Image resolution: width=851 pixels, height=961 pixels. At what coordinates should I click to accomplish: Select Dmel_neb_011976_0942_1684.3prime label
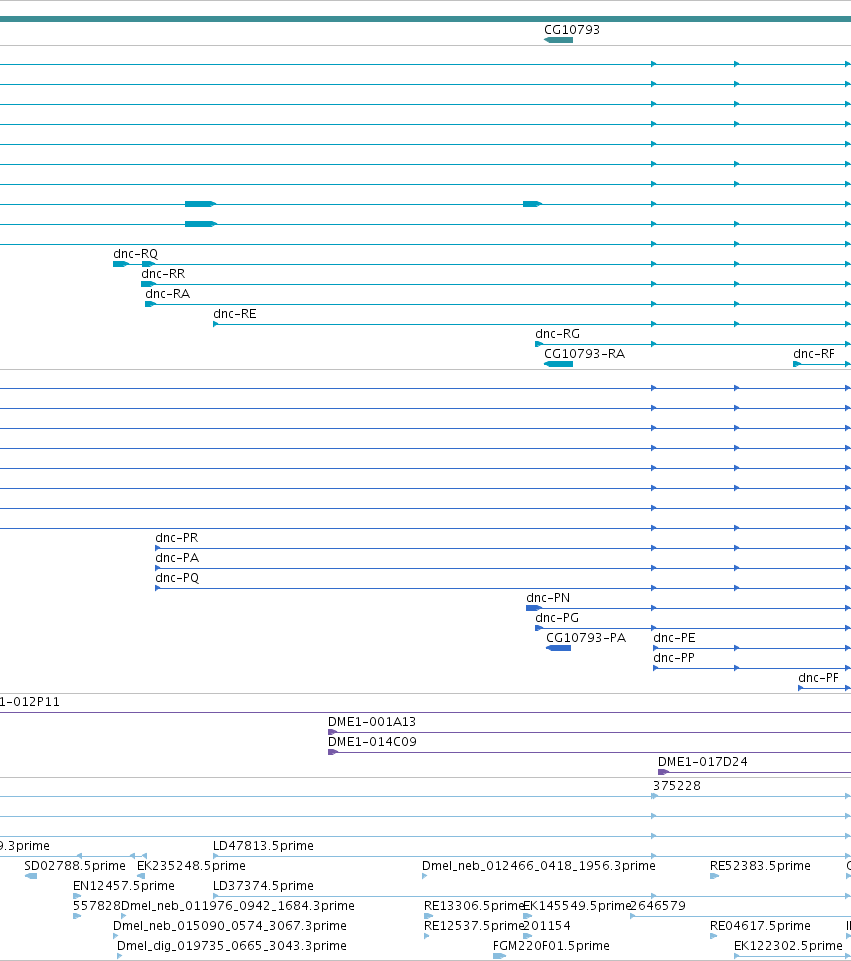[x=238, y=906]
